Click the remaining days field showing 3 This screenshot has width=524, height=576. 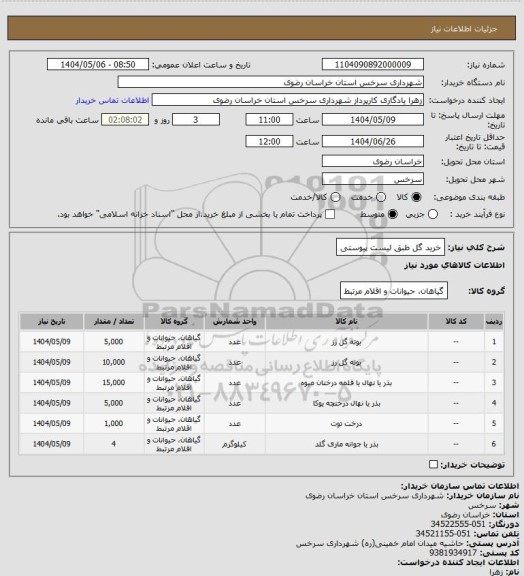point(196,120)
